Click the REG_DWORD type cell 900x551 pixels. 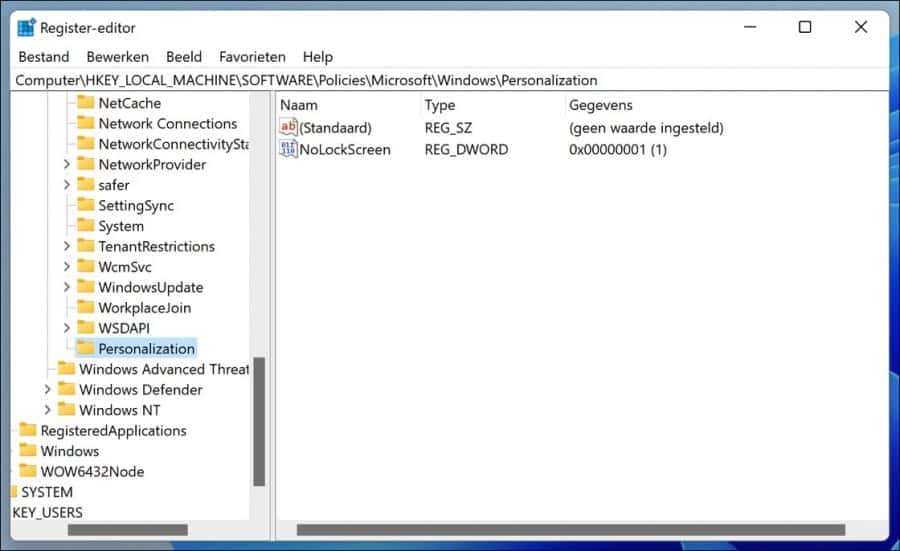coord(466,149)
